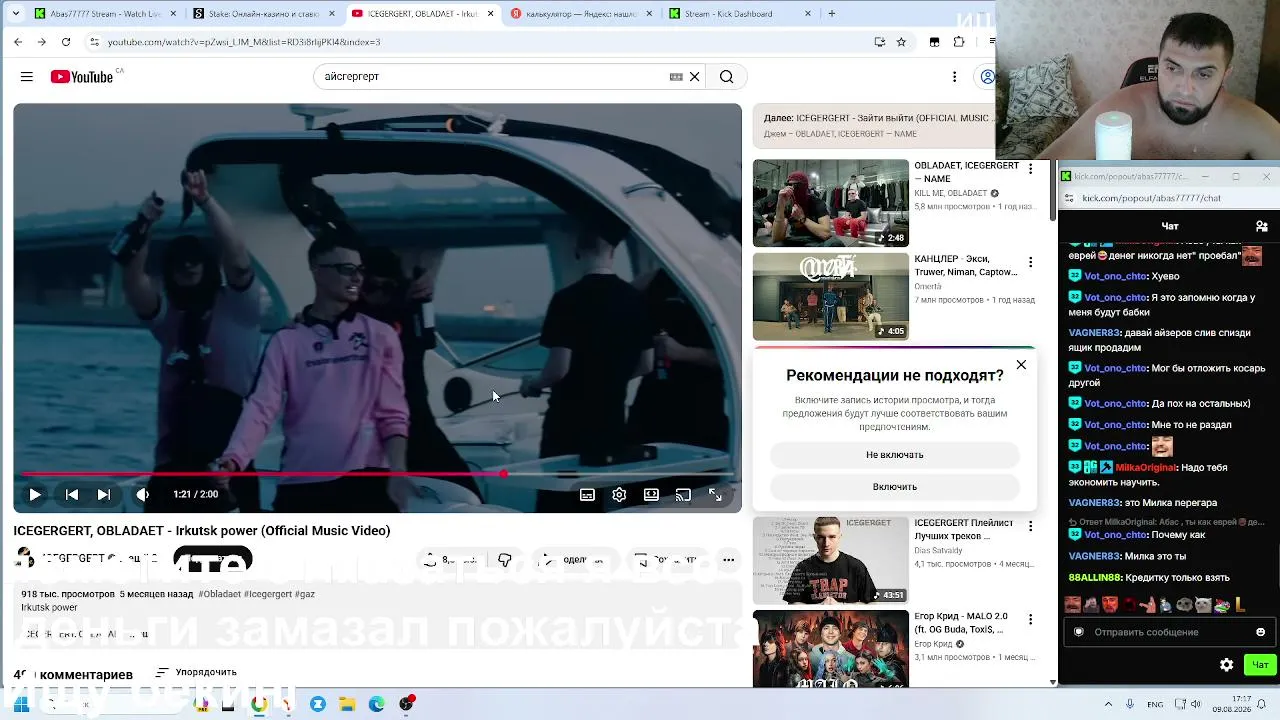Click the install-app icon in address bar
The image size is (1280, 720).
point(879,42)
